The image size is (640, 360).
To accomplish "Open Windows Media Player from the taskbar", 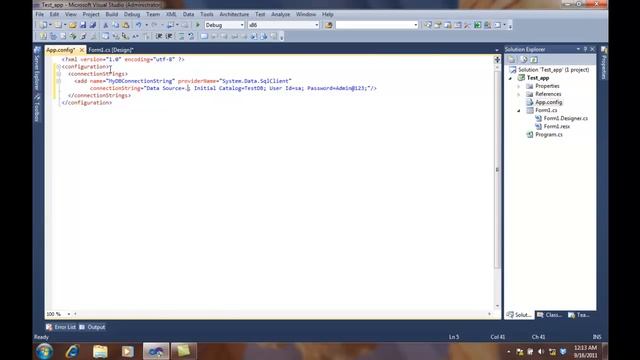I will (x=128, y=351).
